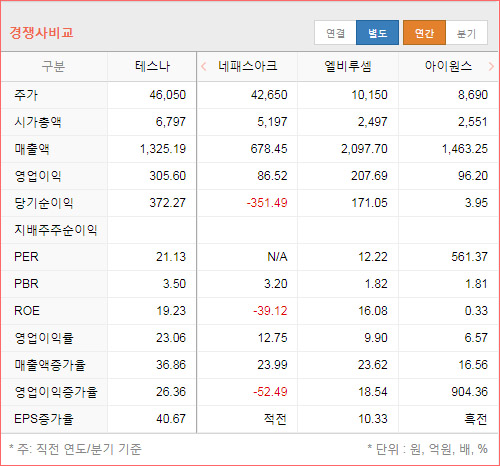The width and height of the screenshot is (500, 466).
Task: Click operating profit growth 904.36
Action: [x=470, y=392]
